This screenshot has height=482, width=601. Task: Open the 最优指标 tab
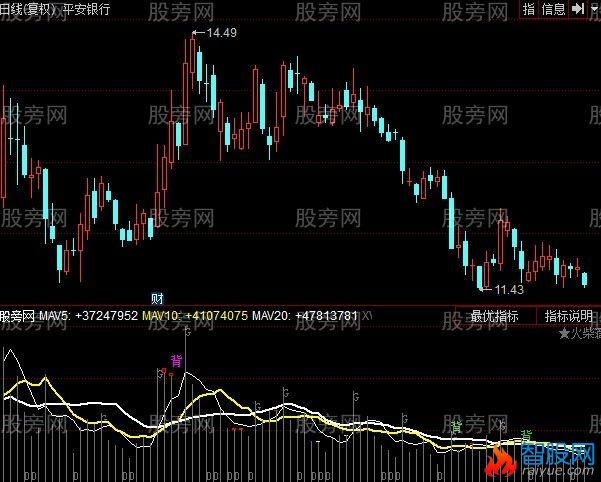pyautogui.click(x=495, y=316)
